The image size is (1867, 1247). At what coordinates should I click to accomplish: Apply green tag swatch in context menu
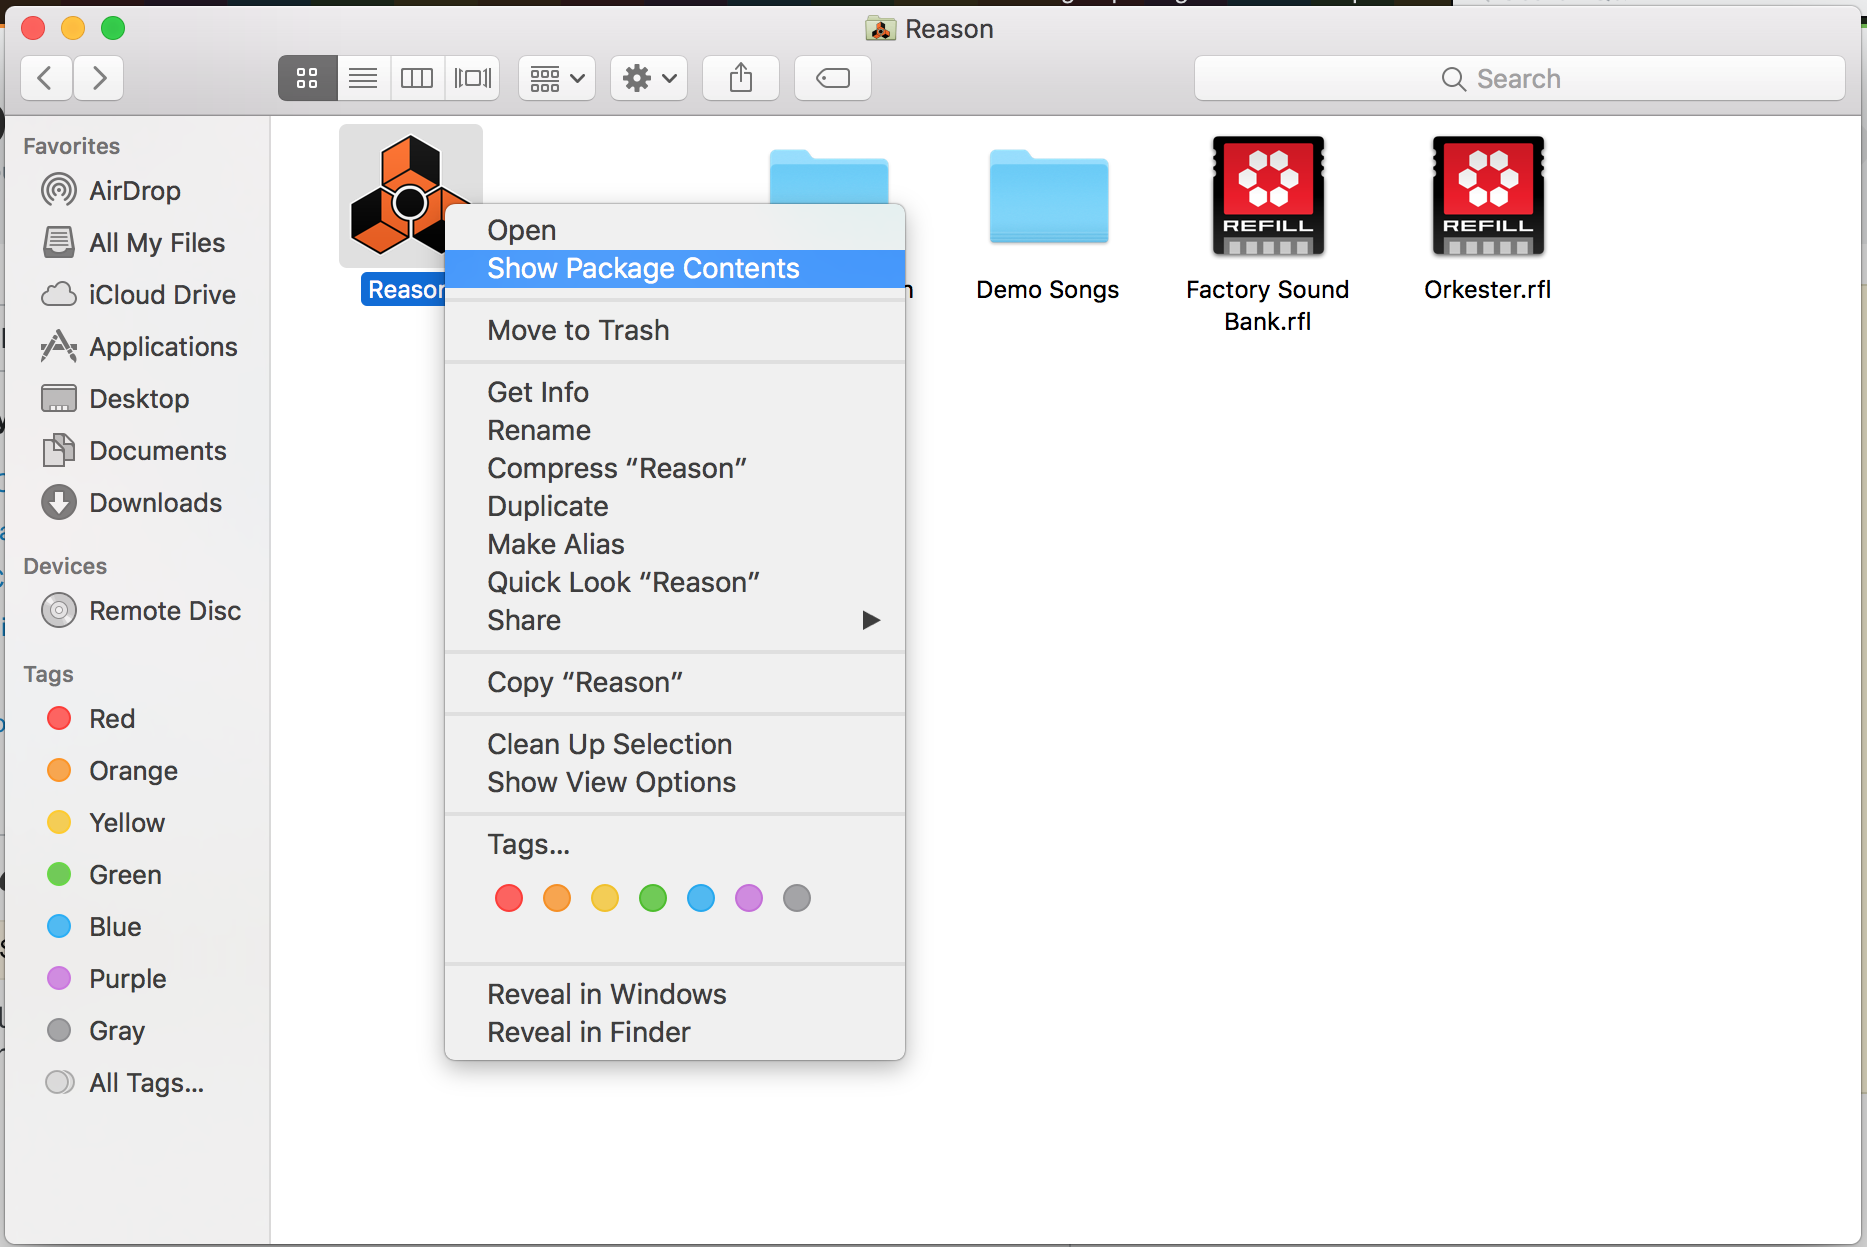[x=653, y=898]
